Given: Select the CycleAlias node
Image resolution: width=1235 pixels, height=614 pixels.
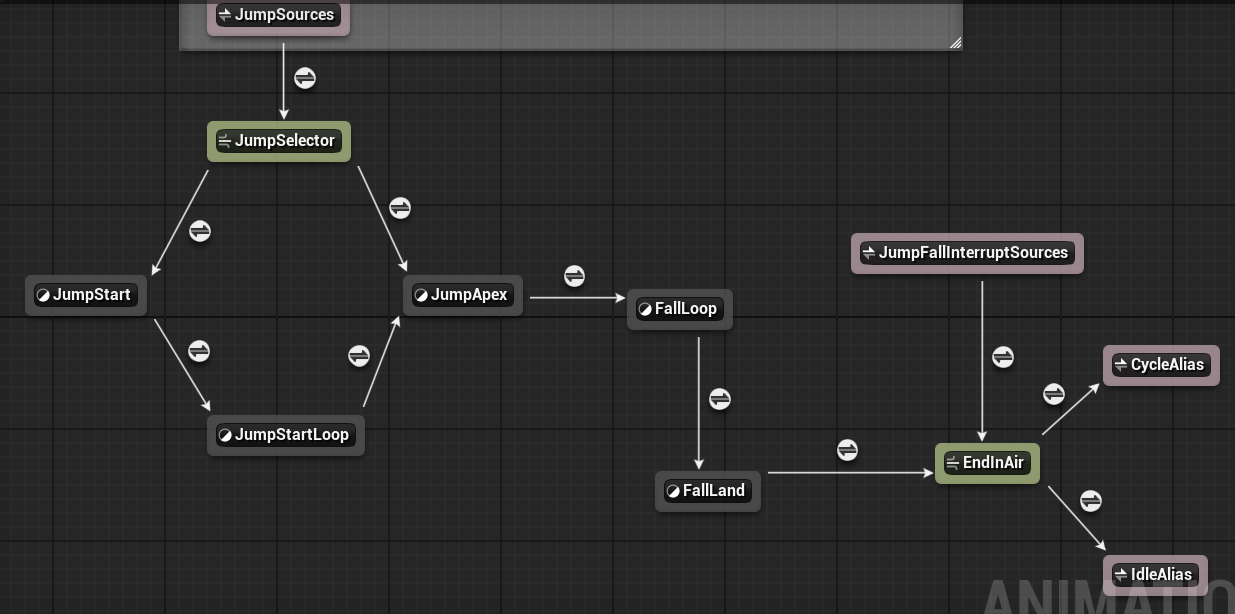Looking at the screenshot, I should coord(1161,365).
